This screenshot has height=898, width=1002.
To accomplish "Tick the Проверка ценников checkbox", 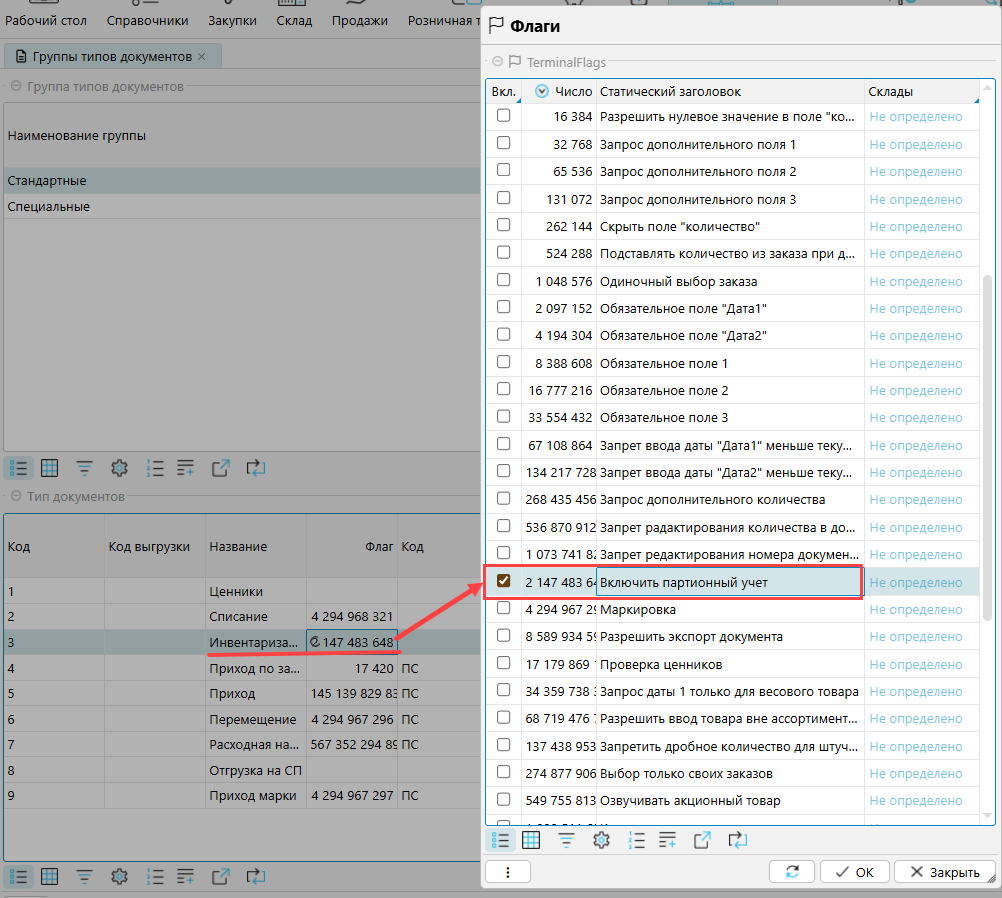I will [x=504, y=663].
